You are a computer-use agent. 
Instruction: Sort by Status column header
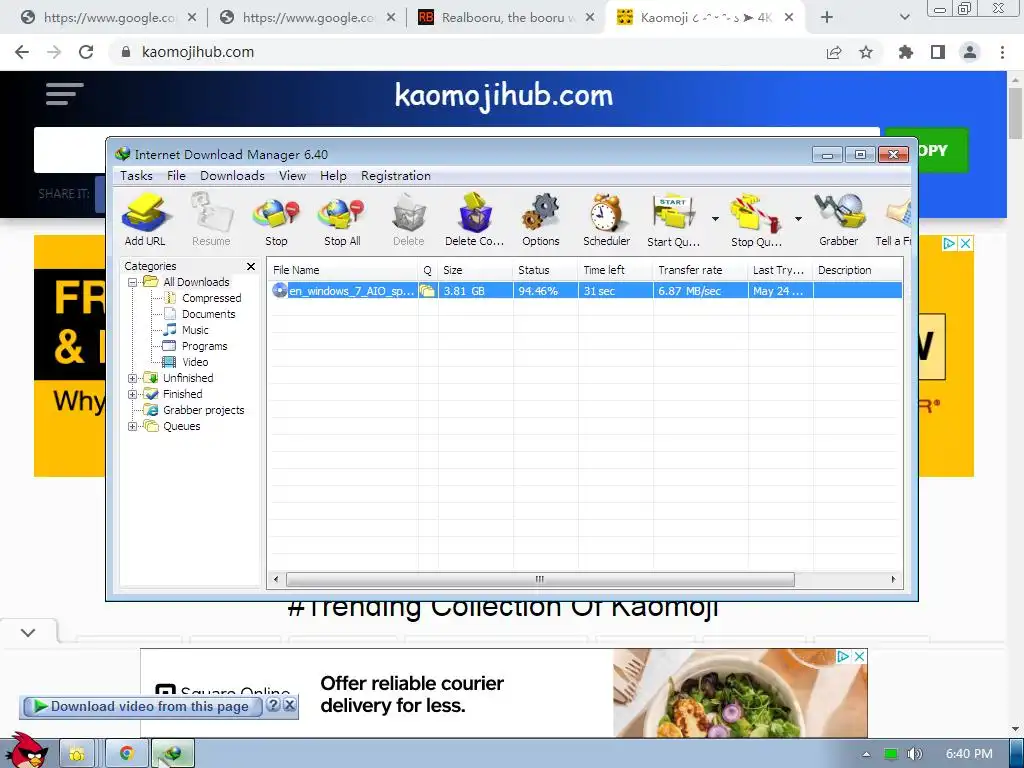tap(545, 270)
